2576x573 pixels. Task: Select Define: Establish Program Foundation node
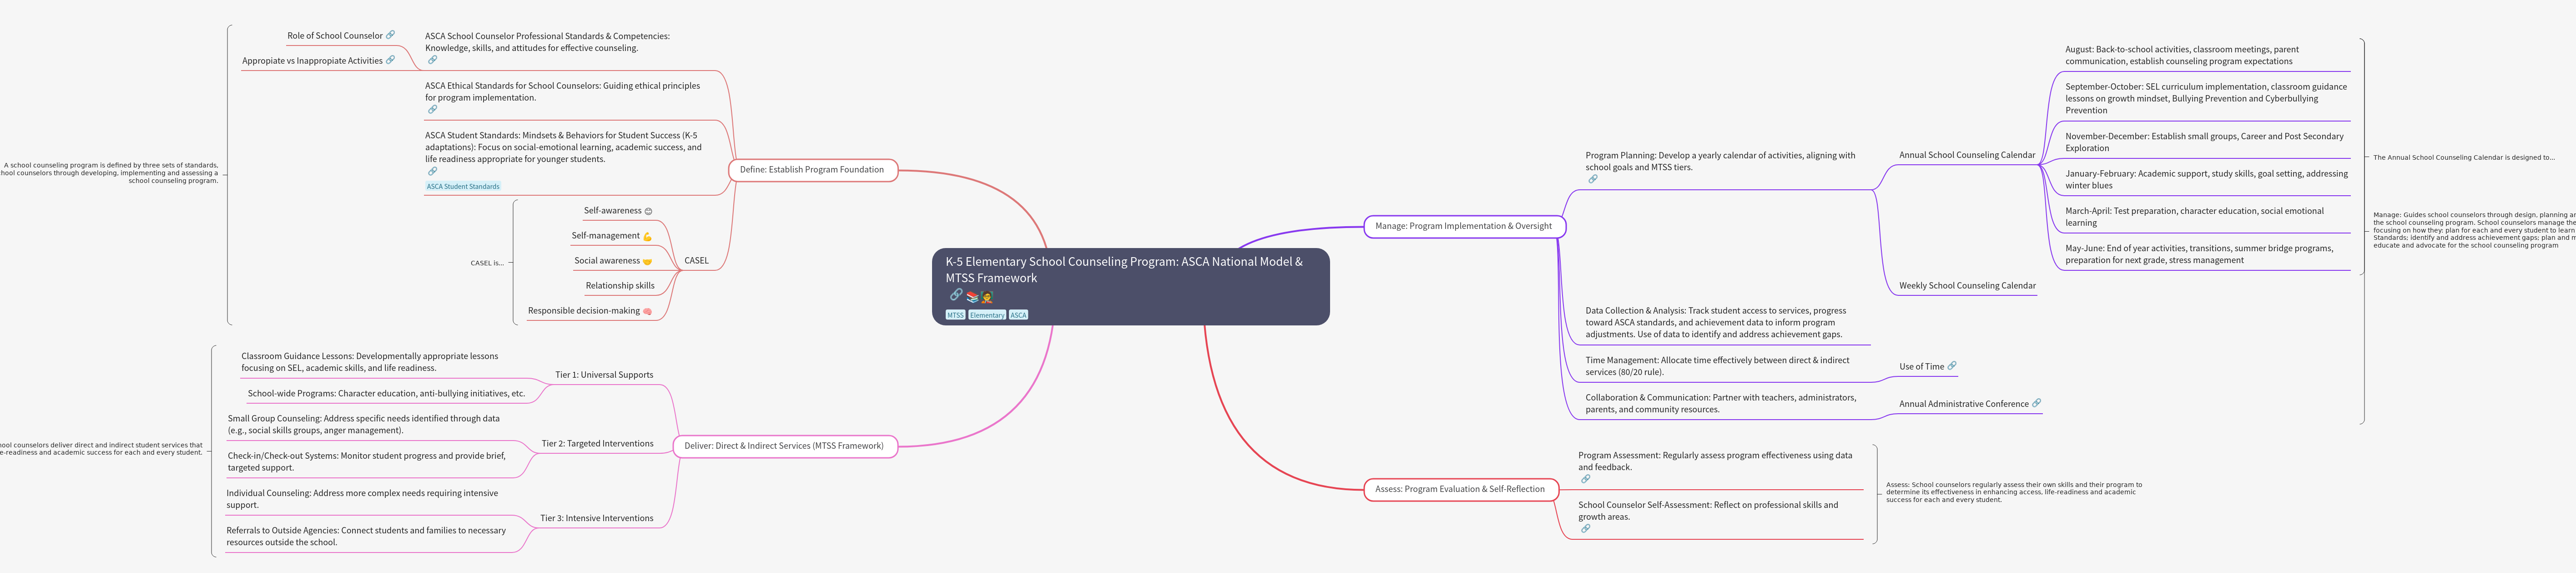(x=812, y=170)
